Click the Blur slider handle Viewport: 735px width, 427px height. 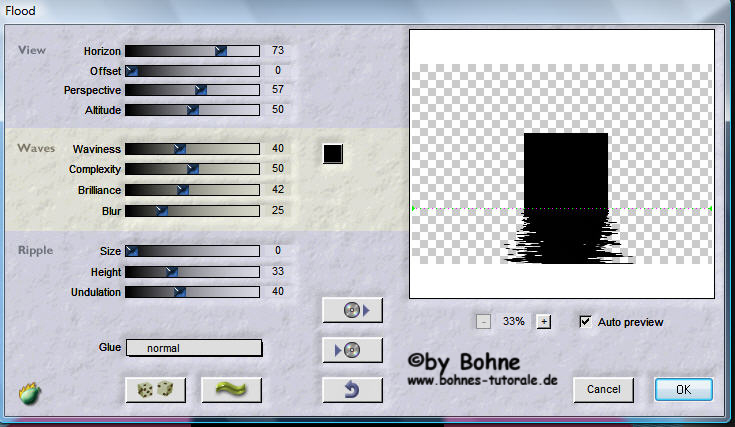pyautogui.click(x=160, y=211)
